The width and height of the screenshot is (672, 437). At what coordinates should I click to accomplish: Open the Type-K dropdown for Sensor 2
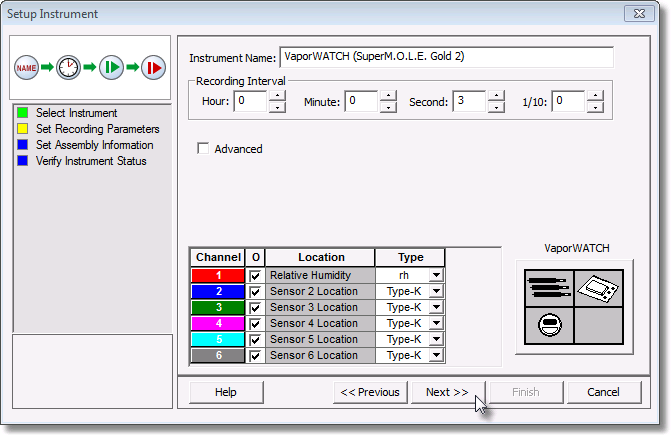point(436,291)
